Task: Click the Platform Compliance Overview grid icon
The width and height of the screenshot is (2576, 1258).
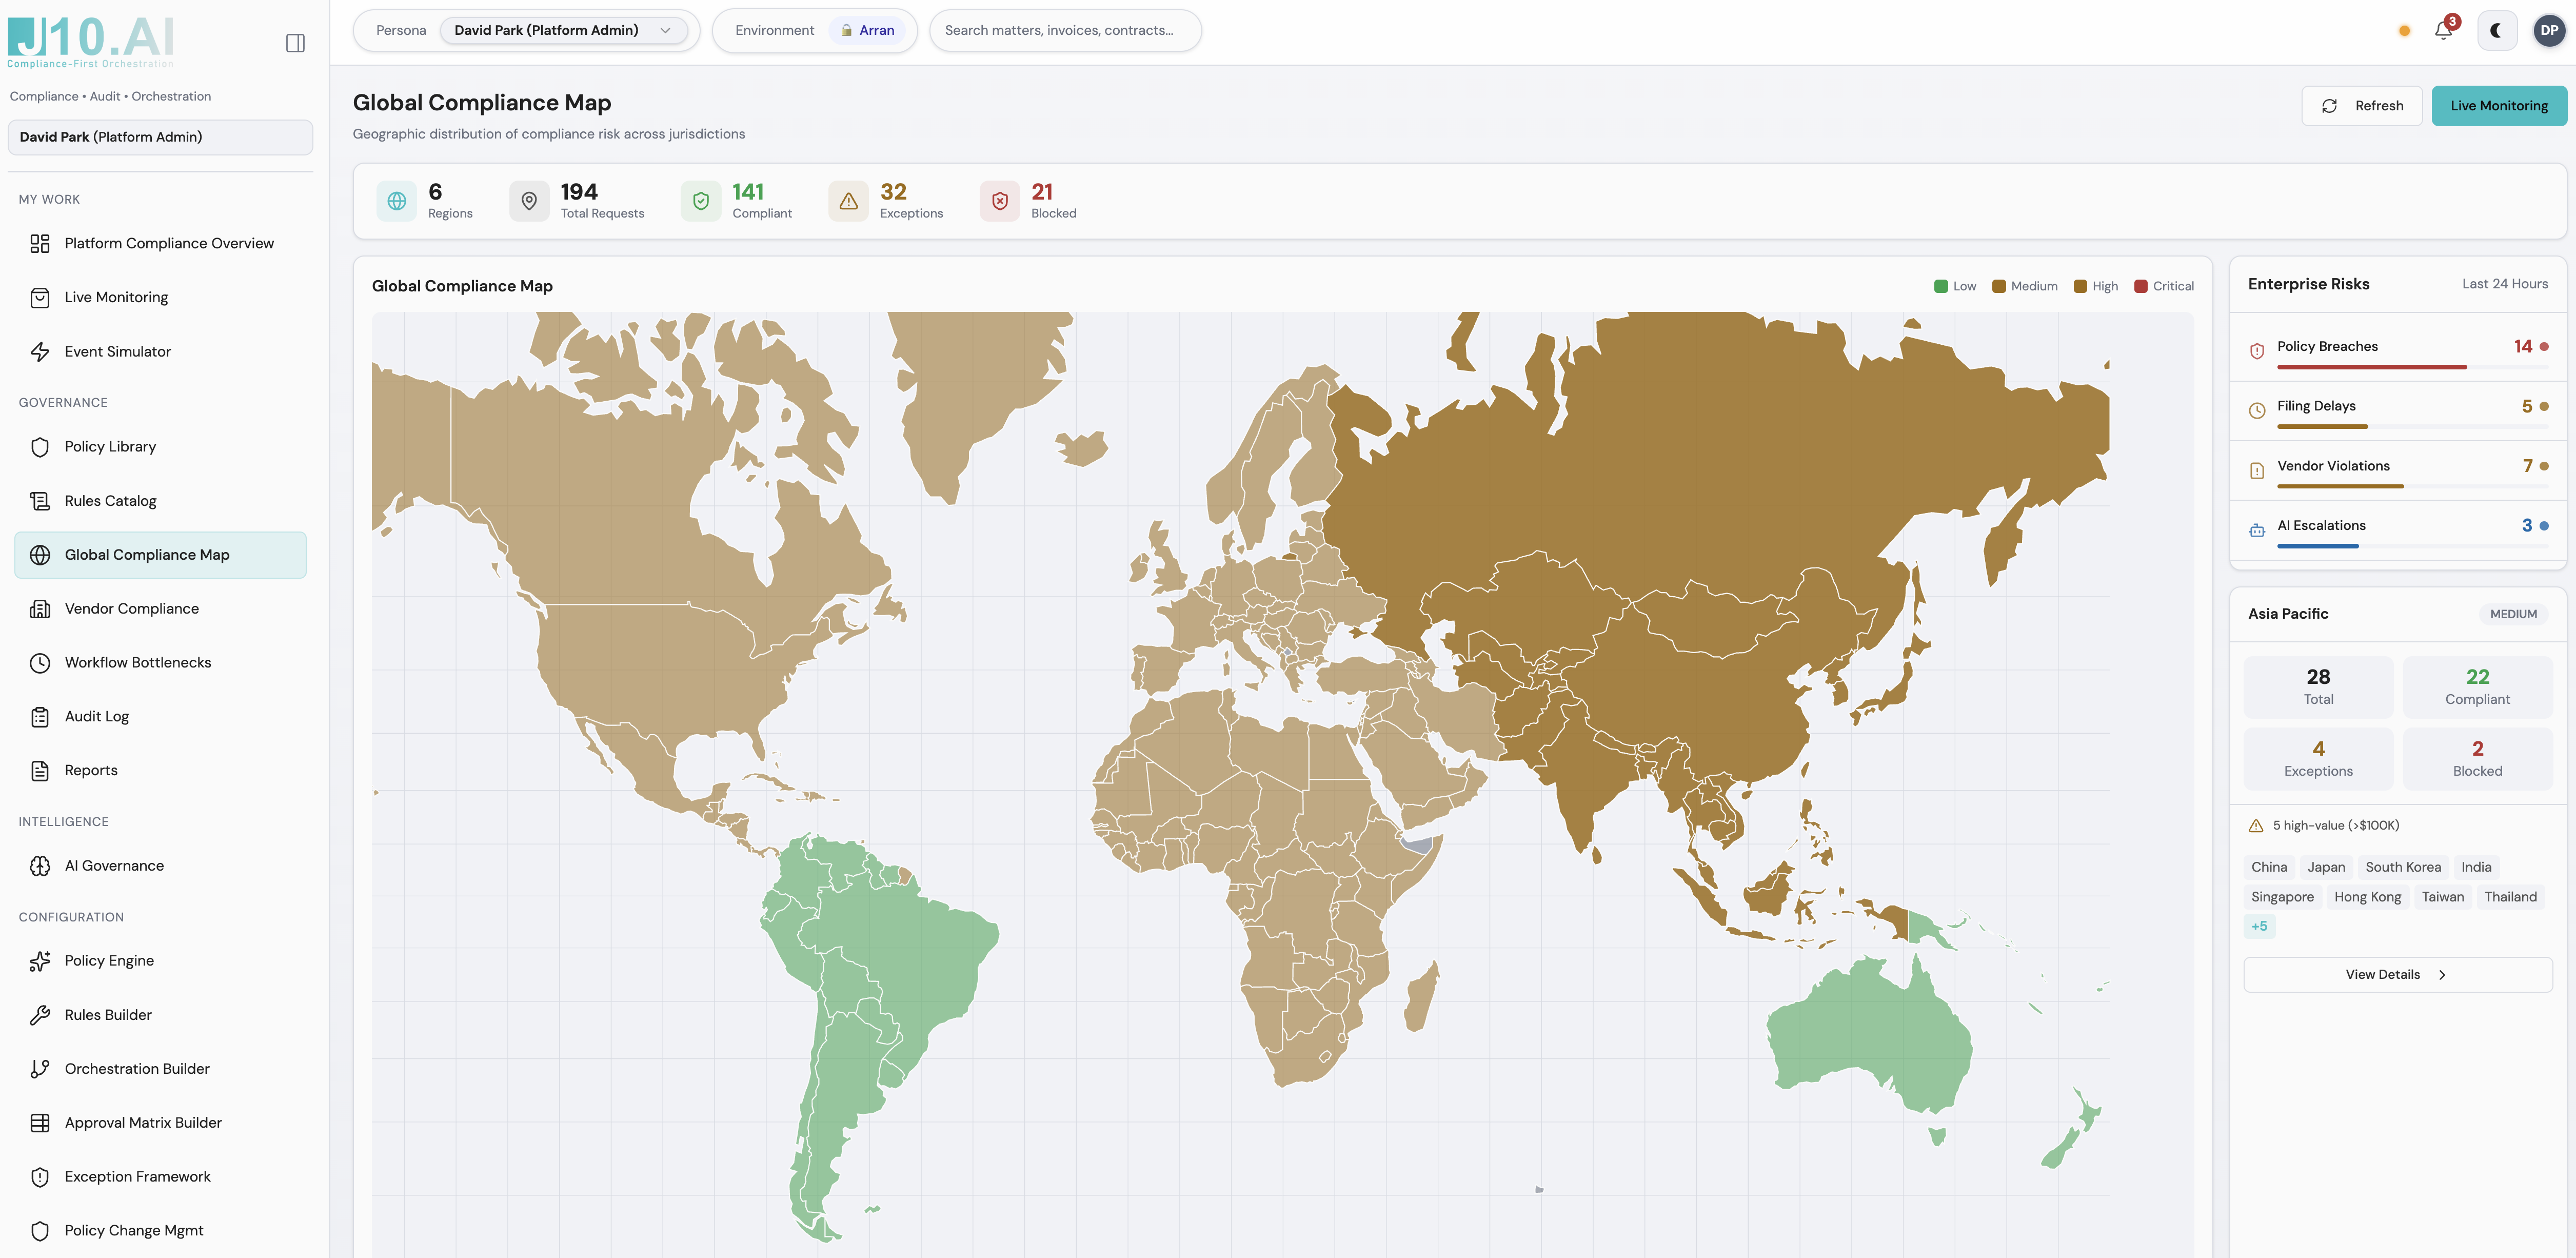Action: (40, 243)
